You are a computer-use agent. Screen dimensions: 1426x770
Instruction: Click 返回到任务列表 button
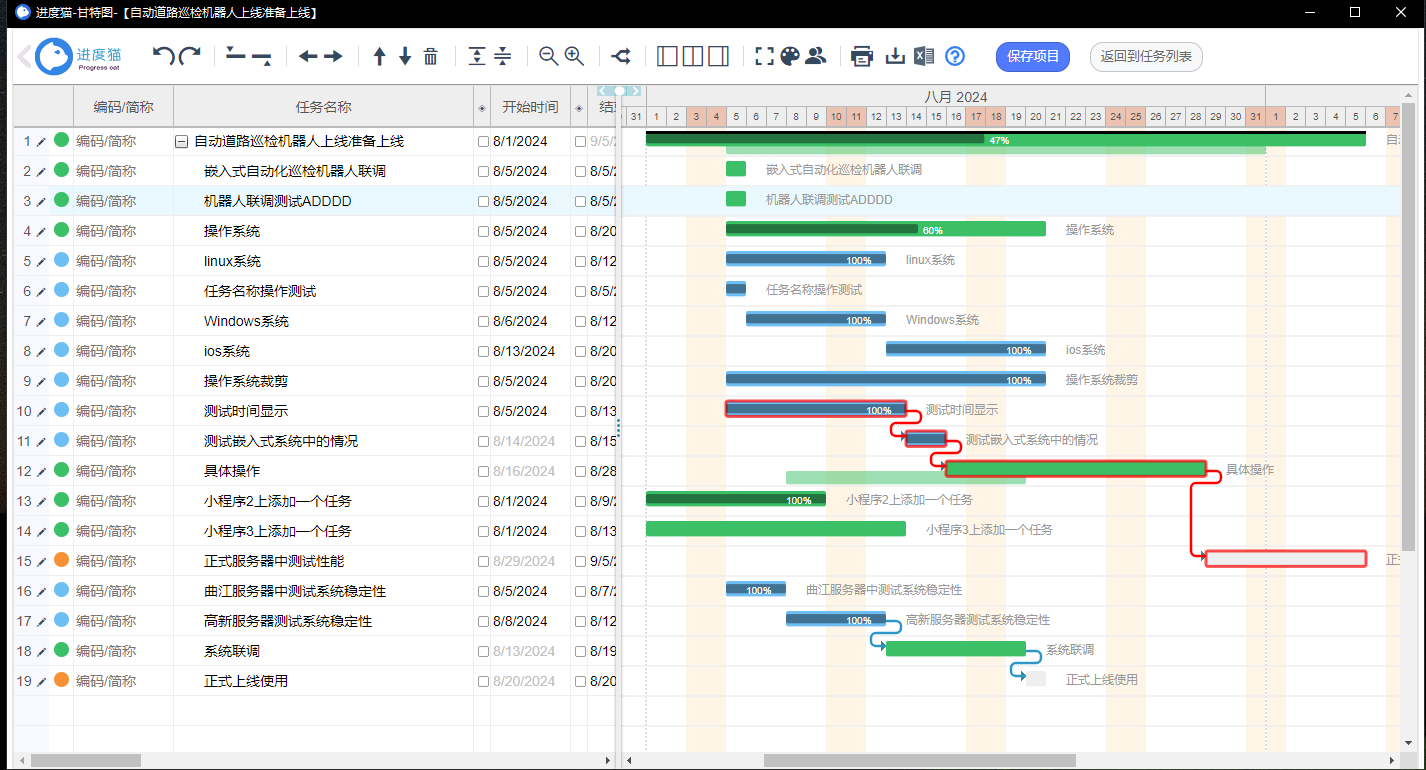[1146, 57]
